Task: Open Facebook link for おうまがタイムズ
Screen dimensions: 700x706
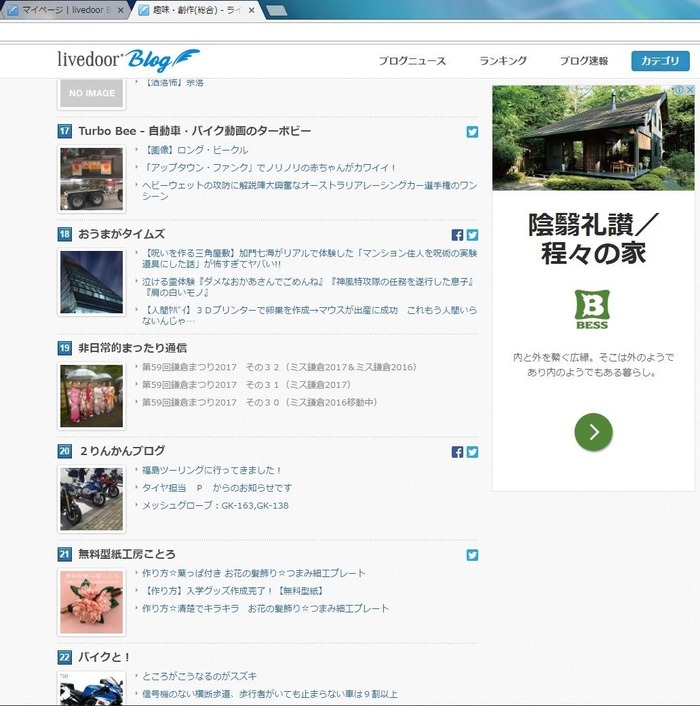Action: click(x=457, y=235)
